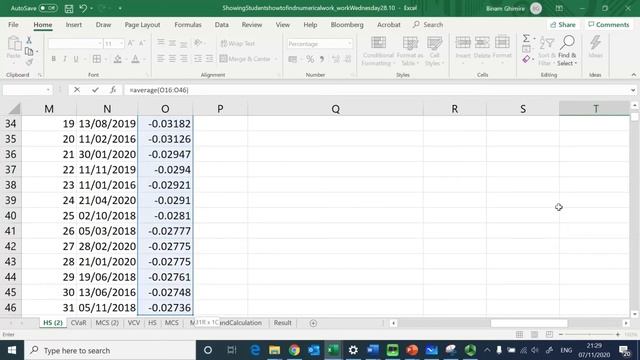640x360 pixels.
Task: Click the Fill Color bucket
Action: (x=118, y=59)
